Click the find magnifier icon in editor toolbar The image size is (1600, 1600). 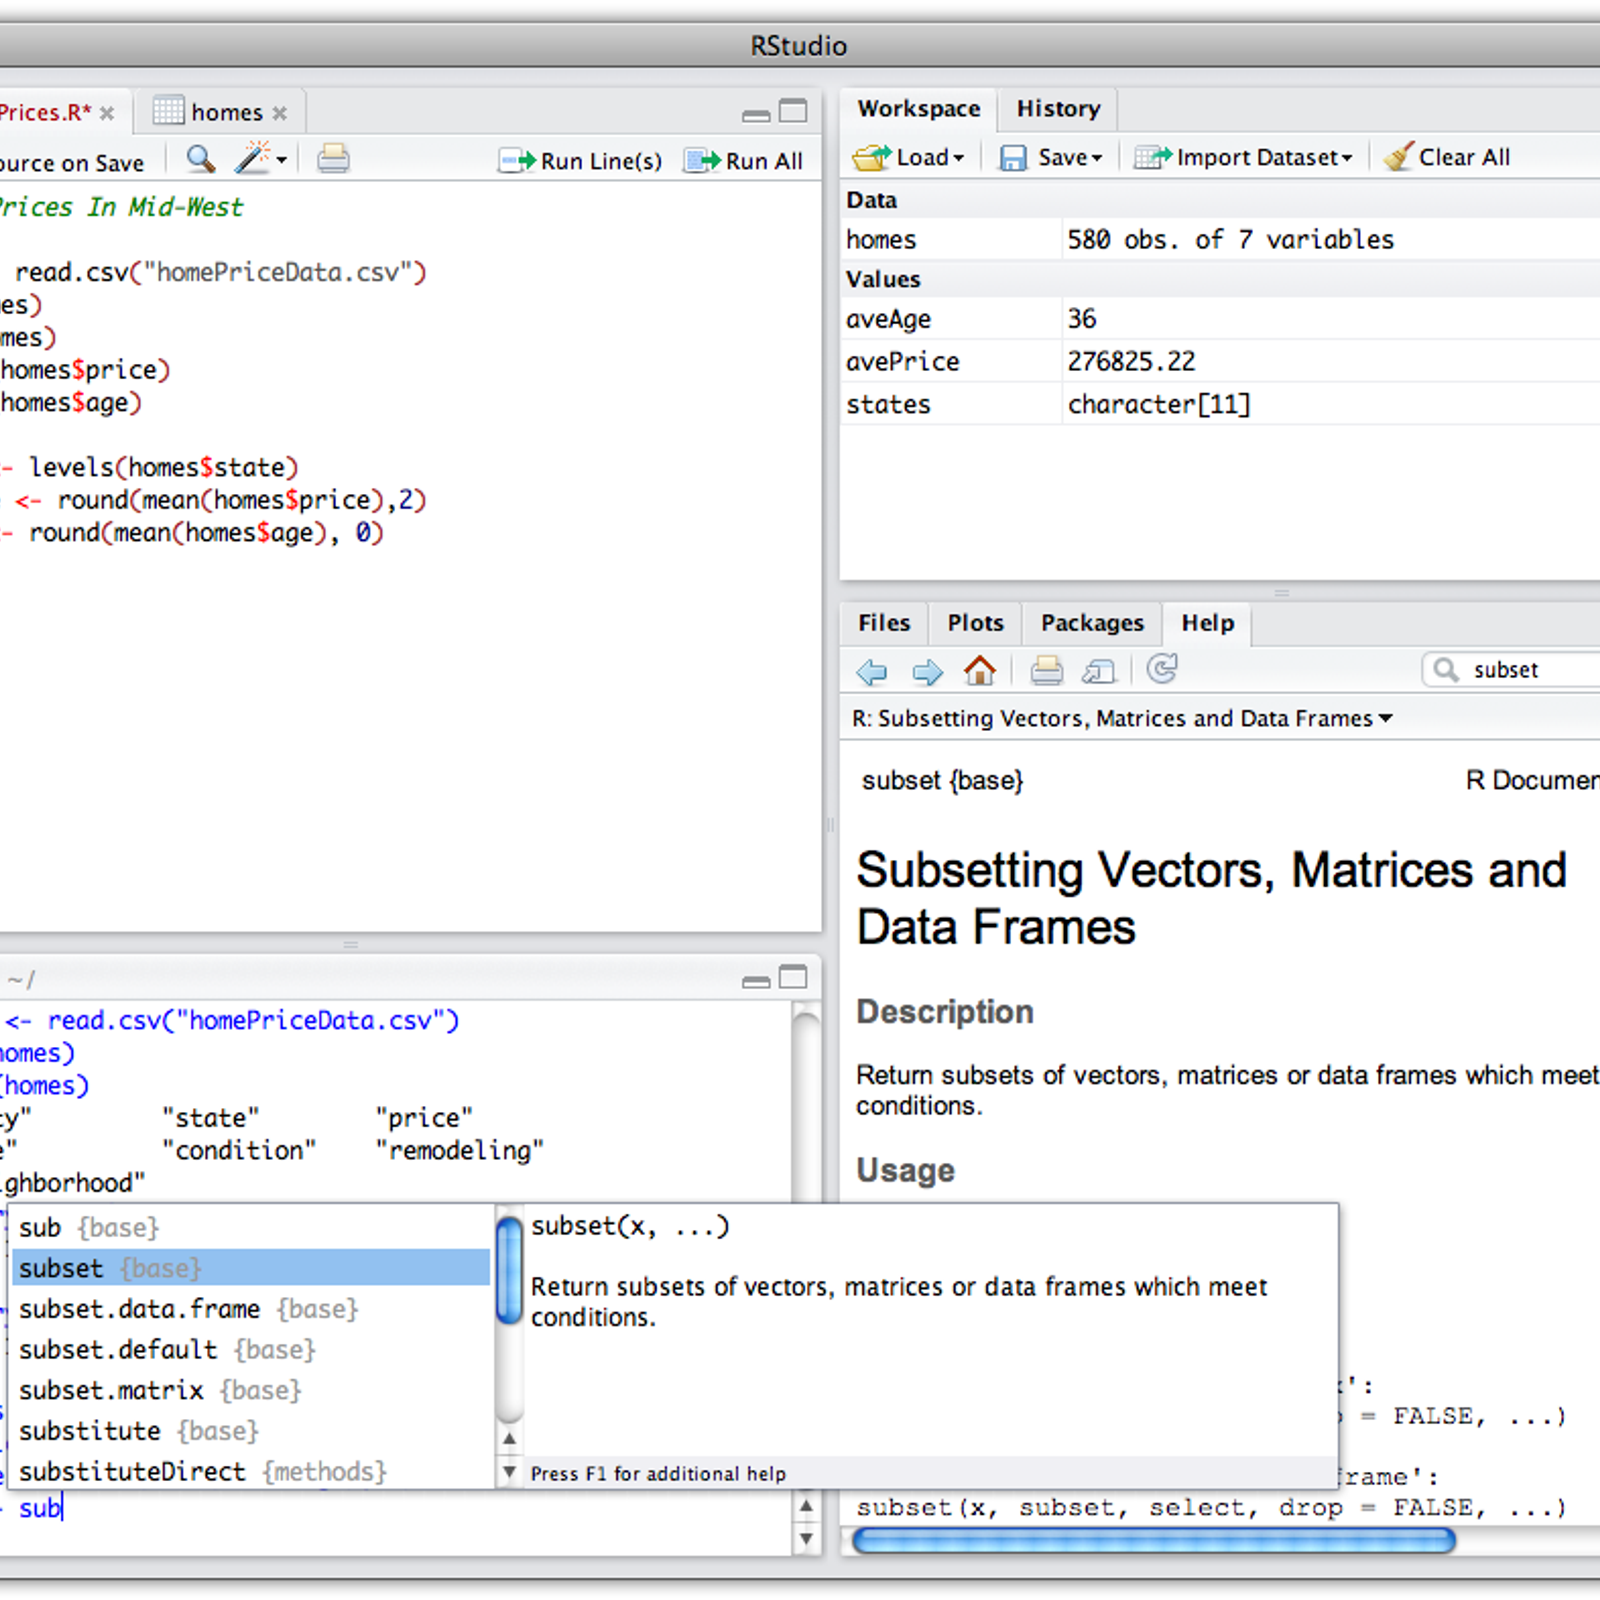click(201, 159)
